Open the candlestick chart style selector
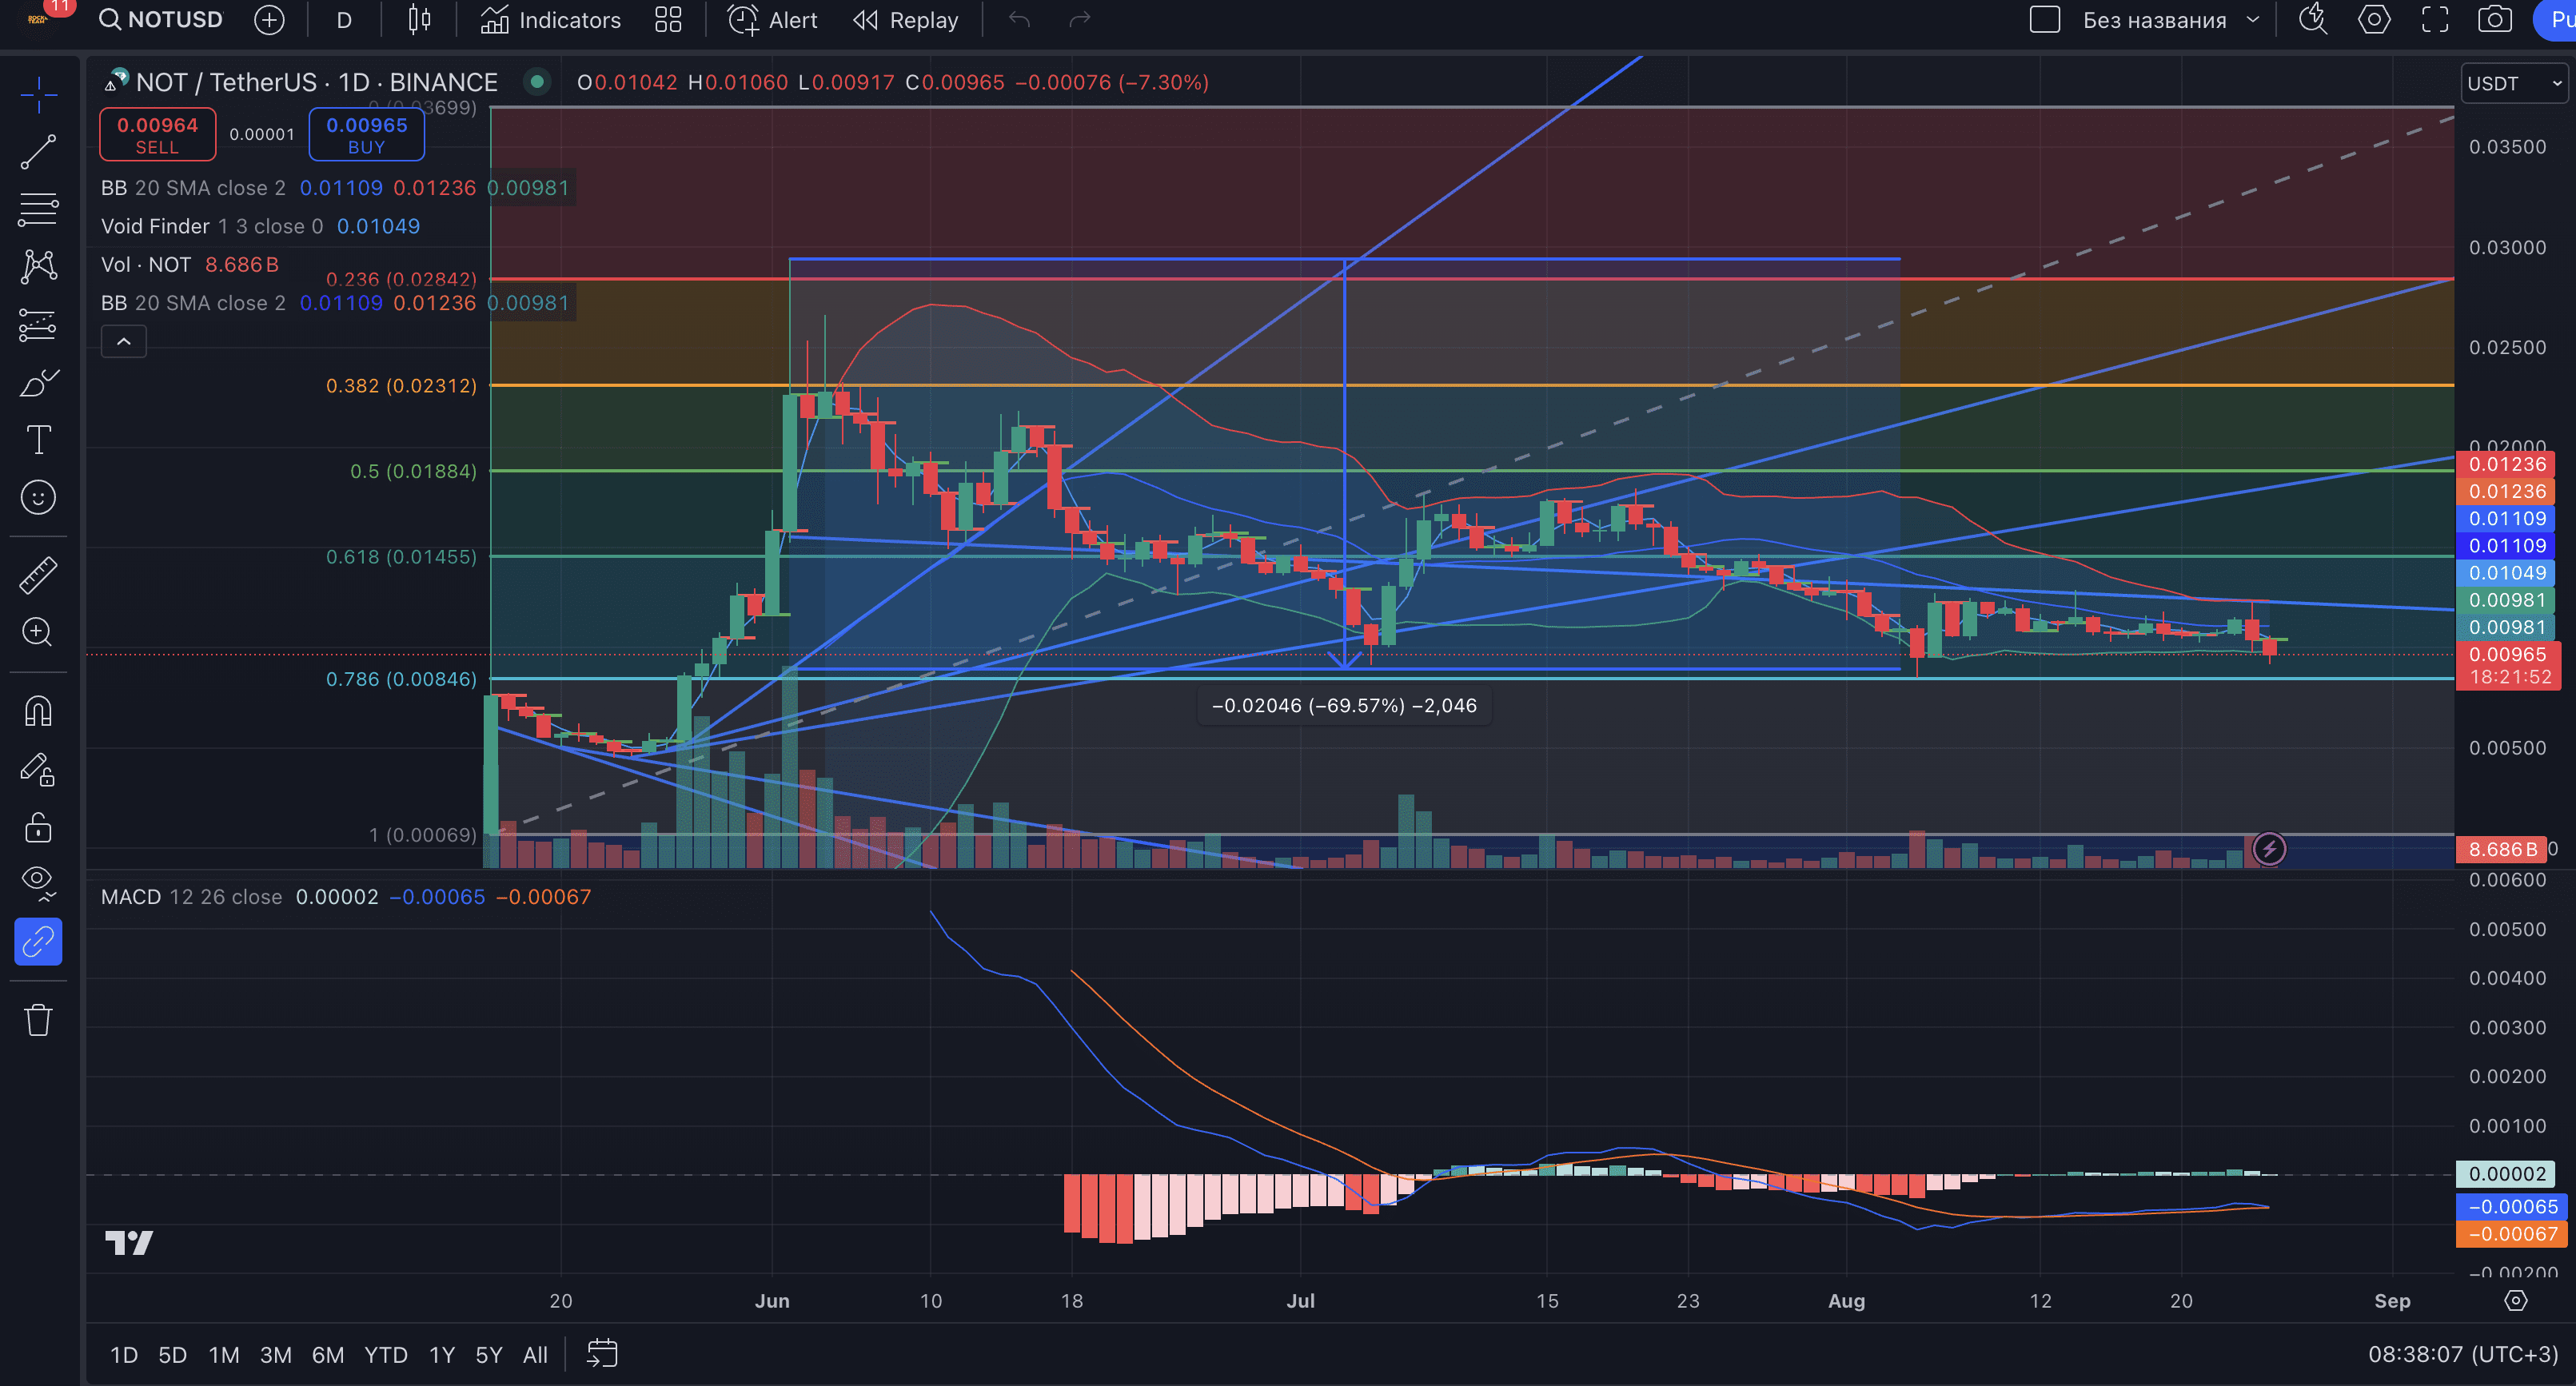 tap(420, 20)
